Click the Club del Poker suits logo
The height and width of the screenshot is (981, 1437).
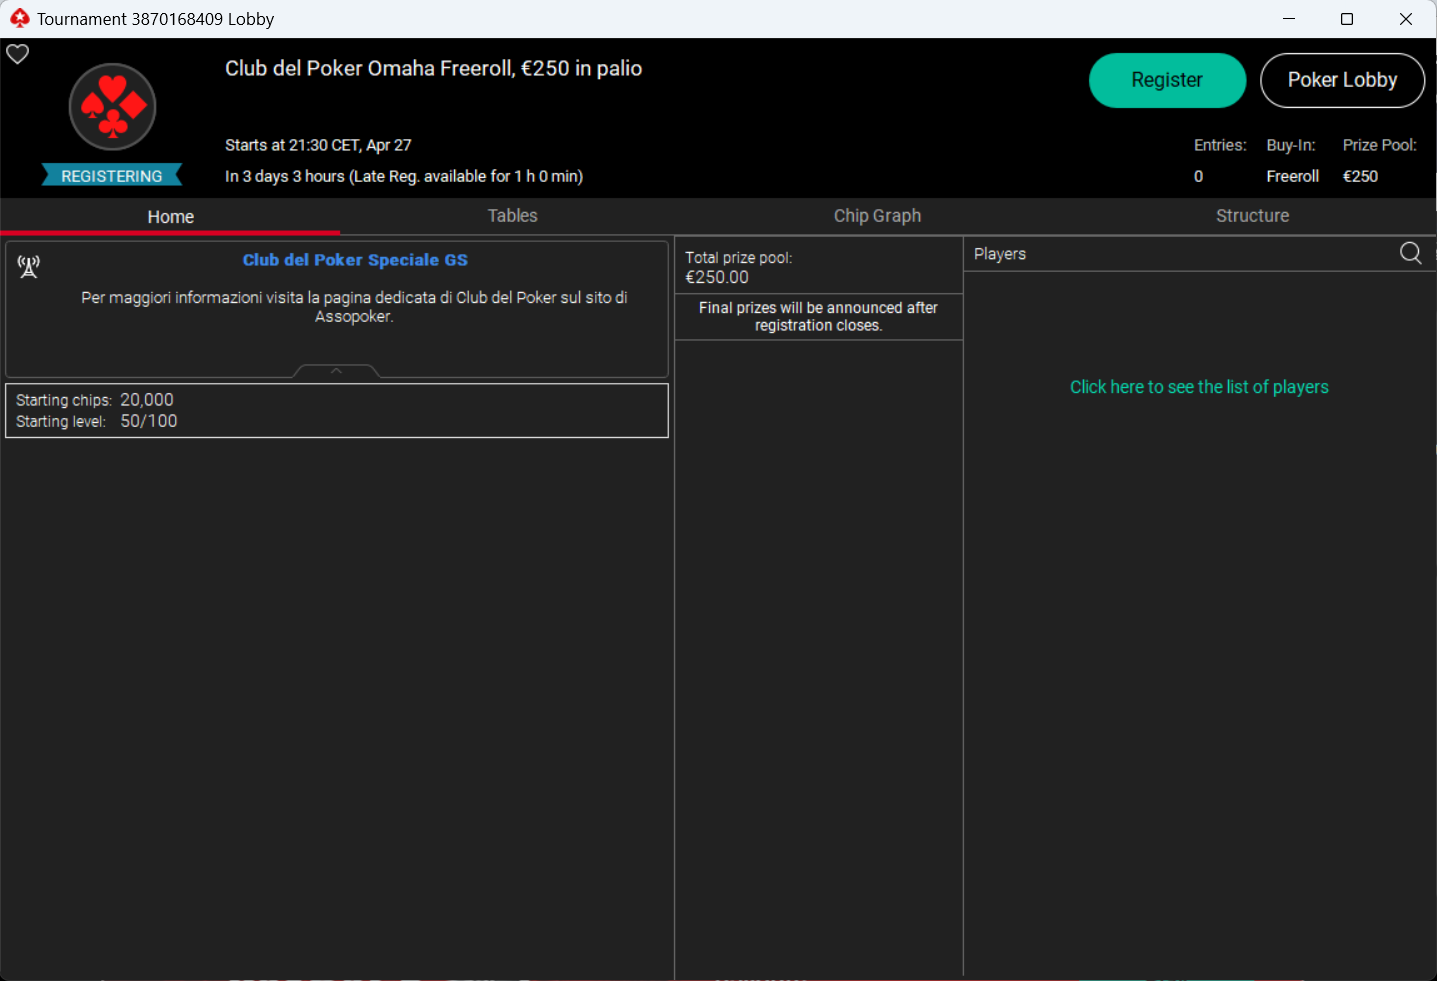[x=112, y=107]
